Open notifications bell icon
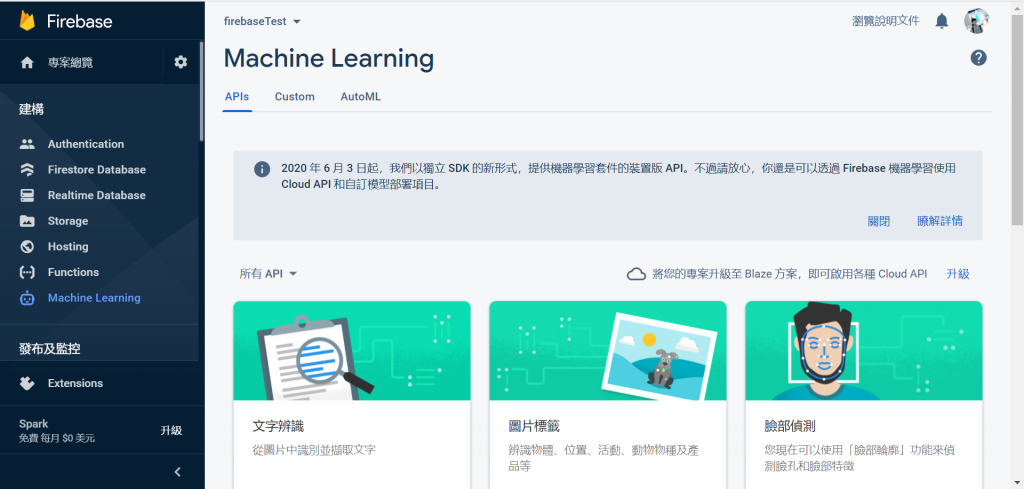1024x489 pixels. (x=942, y=22)
